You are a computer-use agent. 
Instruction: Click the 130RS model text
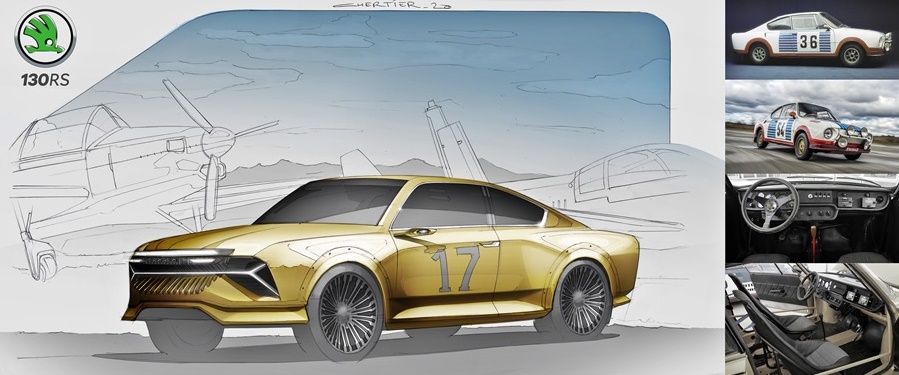pyautogui.click(x=45, y=80)
